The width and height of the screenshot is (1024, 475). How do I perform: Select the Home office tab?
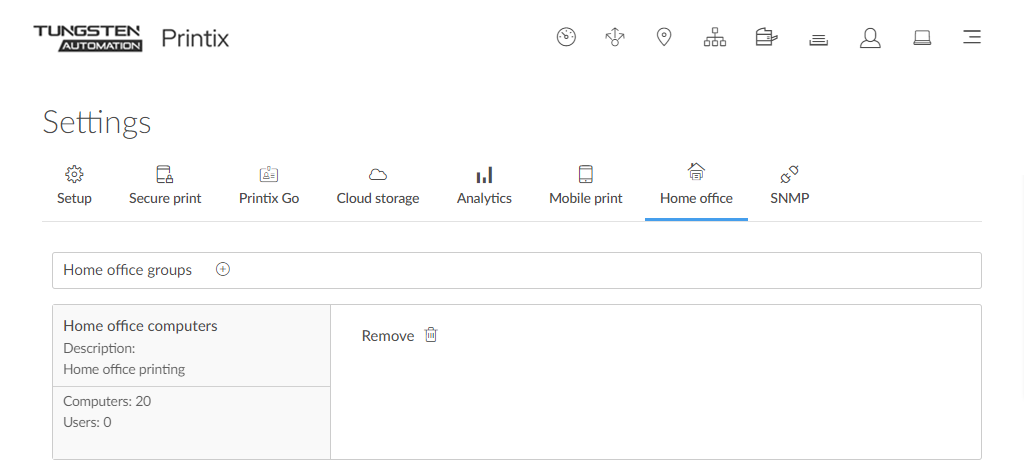point(696,186)
